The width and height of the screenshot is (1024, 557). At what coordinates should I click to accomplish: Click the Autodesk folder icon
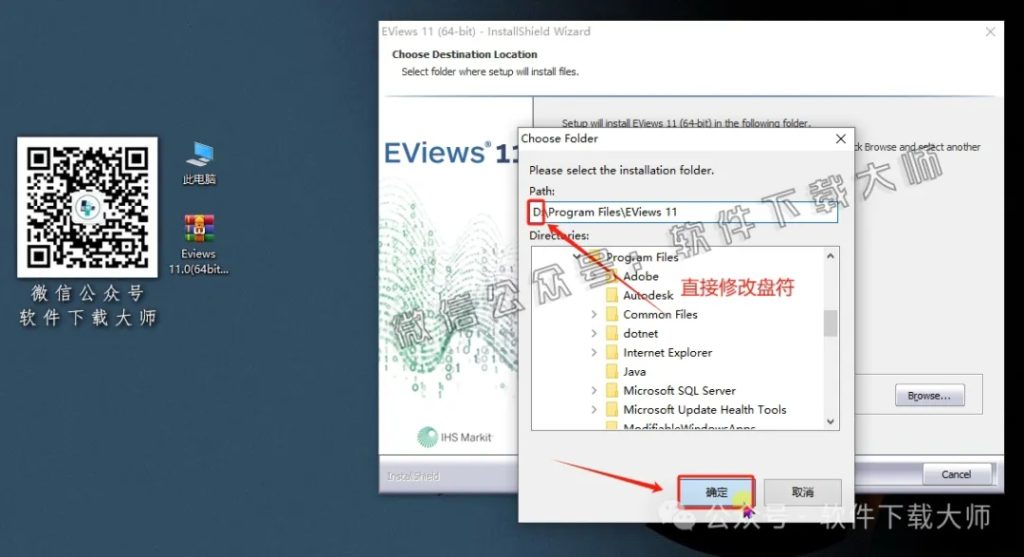[x=612, y=295]
